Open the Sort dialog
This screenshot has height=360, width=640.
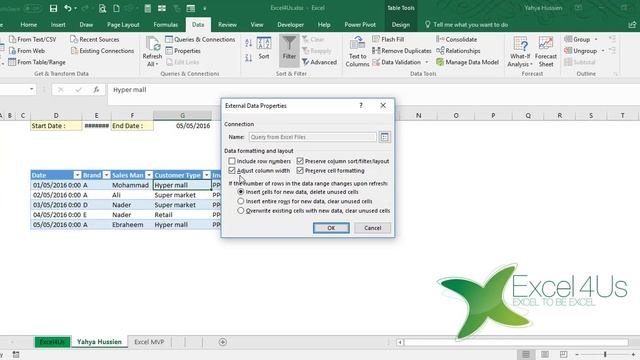pyautogui.click(x=264, y=48)
